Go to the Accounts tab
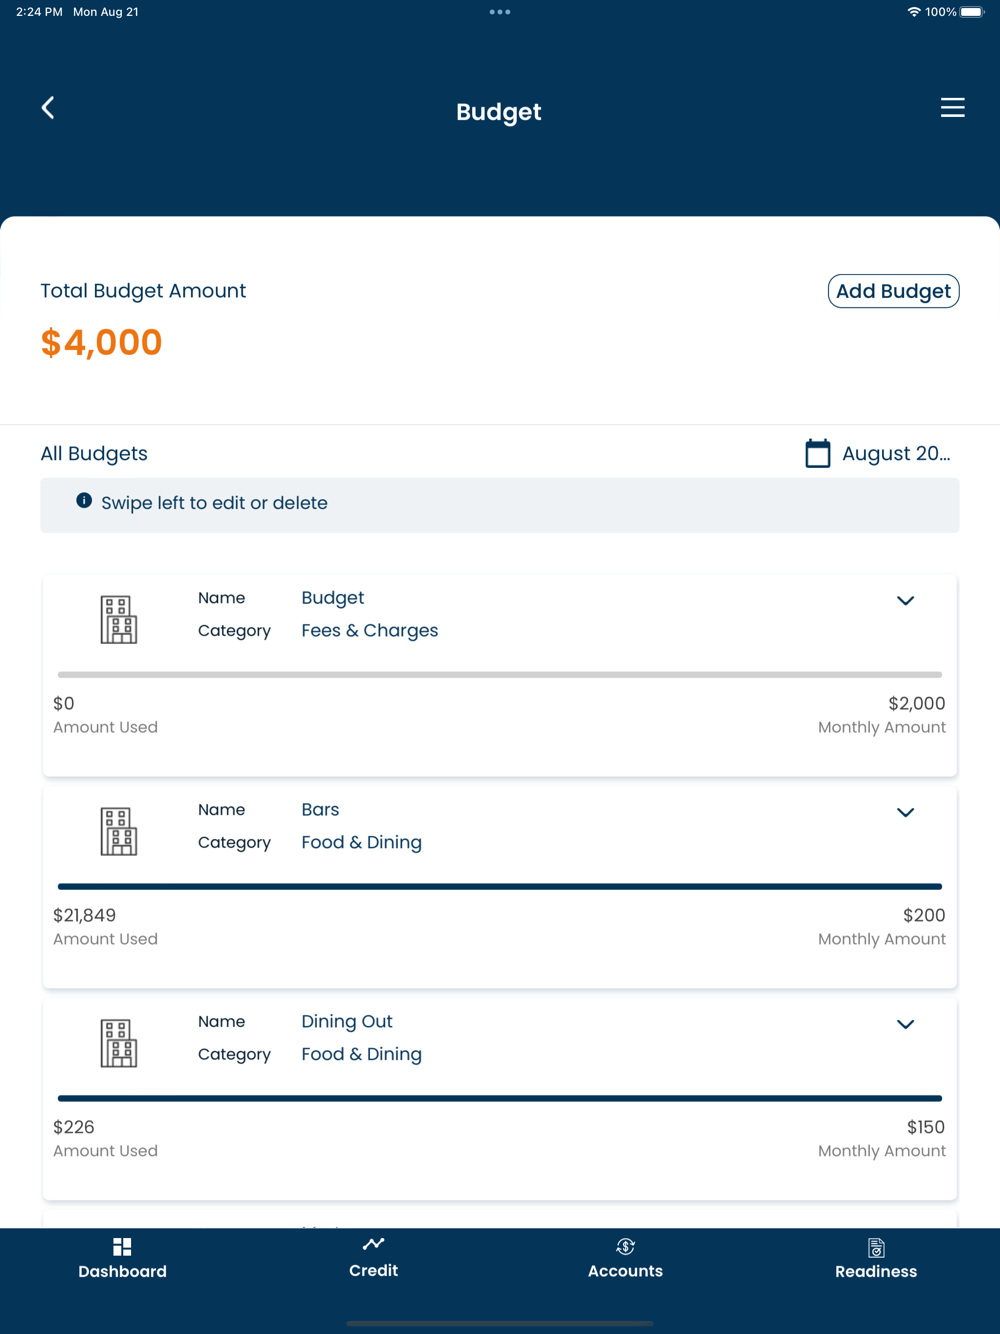Viewport: 1000px width, 1334px height. (x=625, y=1258)
